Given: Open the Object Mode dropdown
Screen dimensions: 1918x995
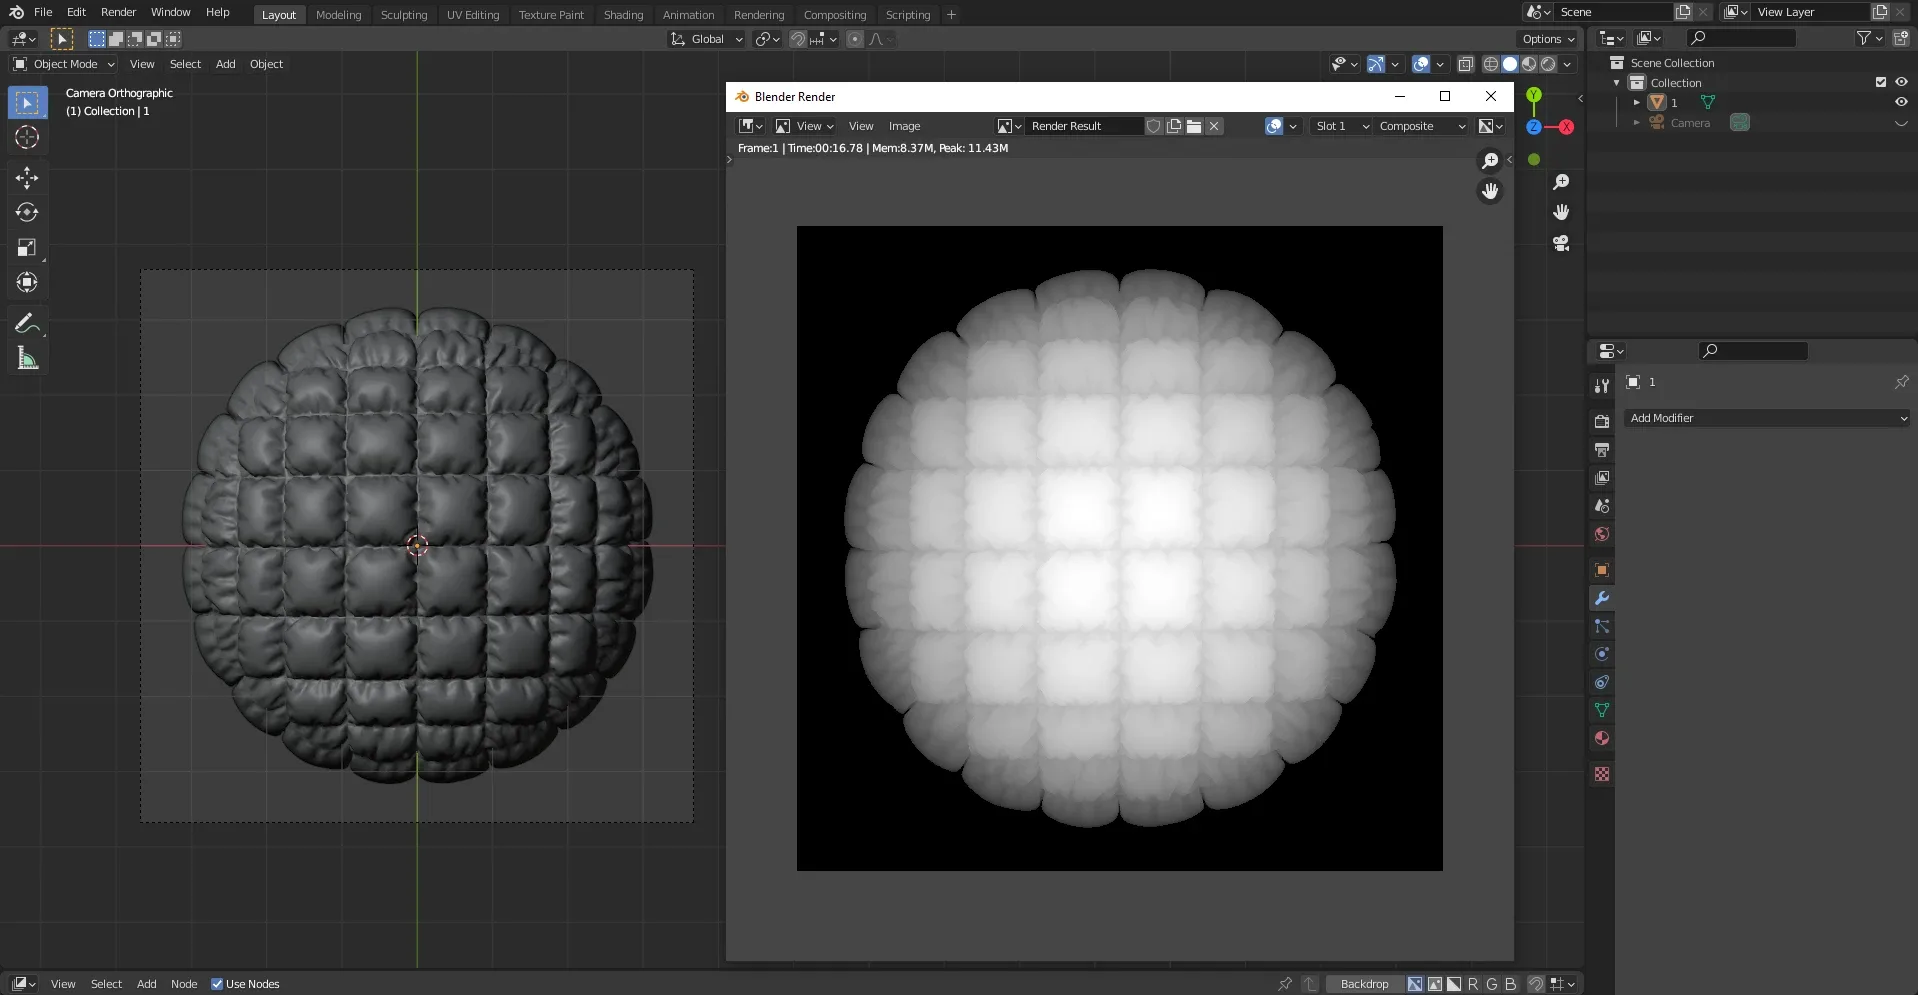Looking at the screenshot, I should (63, 64).
